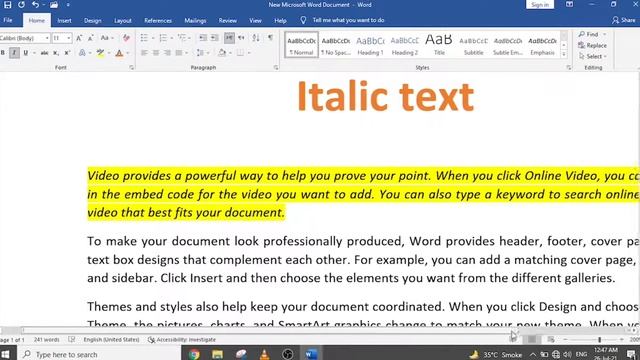Toggle Bold formatting
This screenshot has height=360, width=640.
pos(3,53)
